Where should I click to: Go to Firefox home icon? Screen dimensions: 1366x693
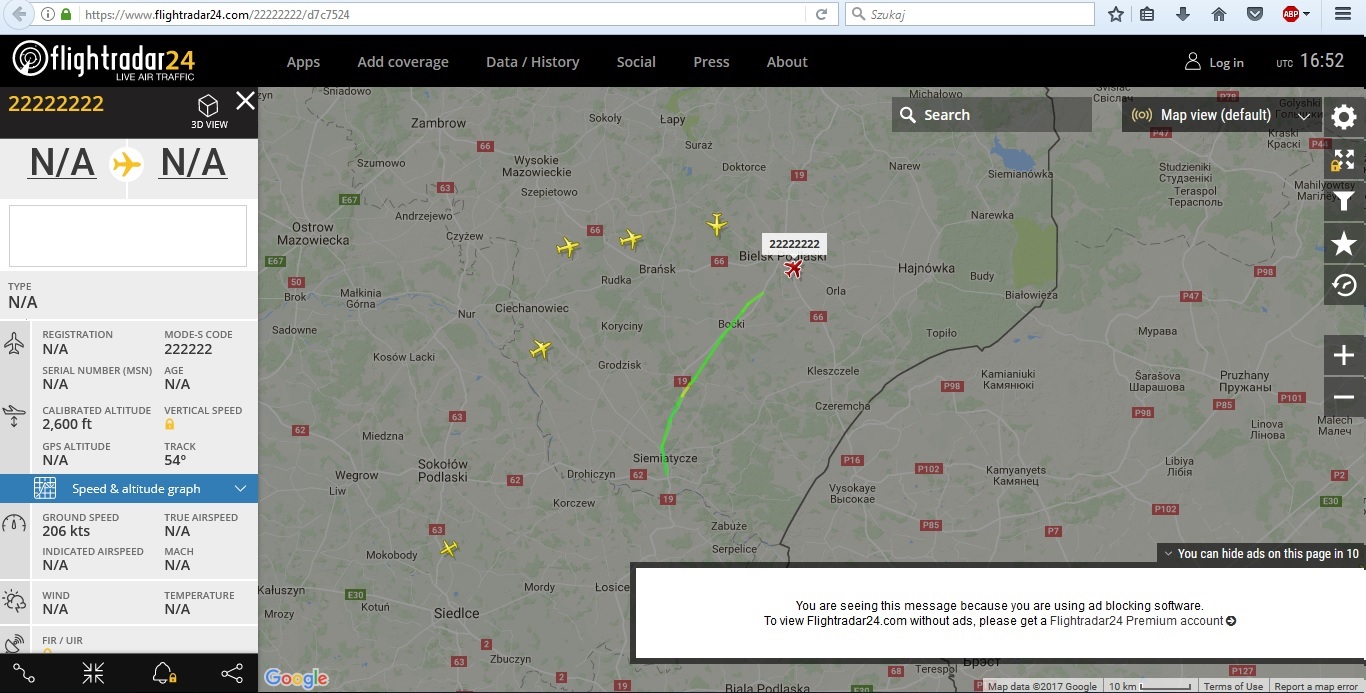(x=1218, y=14)
